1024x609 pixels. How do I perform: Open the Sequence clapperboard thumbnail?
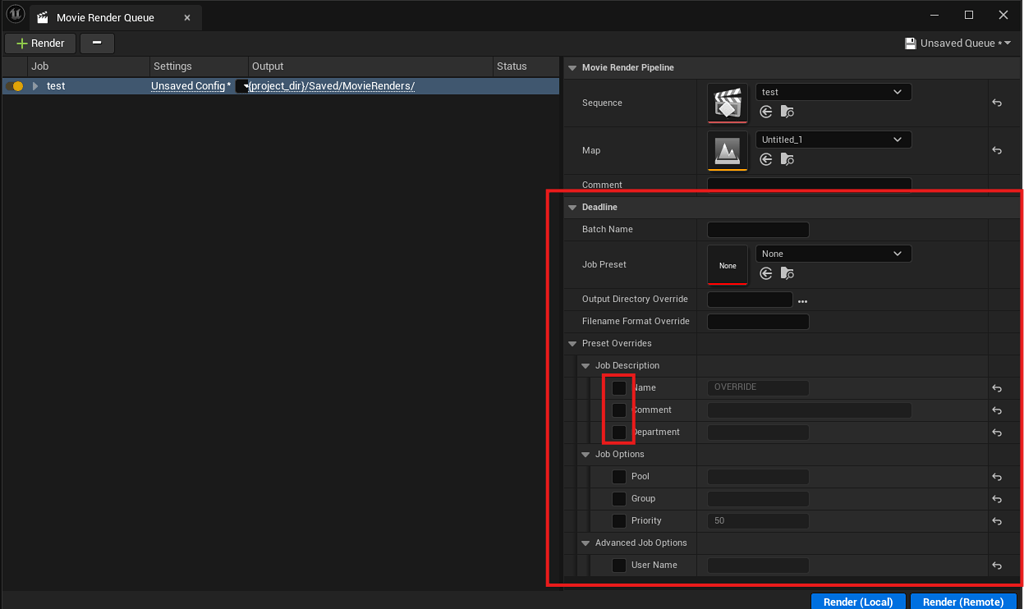coord(727,102)
